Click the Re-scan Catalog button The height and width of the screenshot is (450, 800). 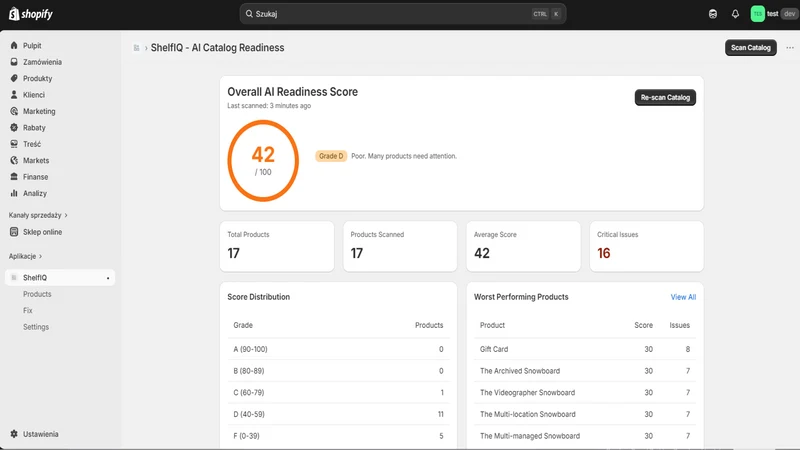[x=665, y=97]
